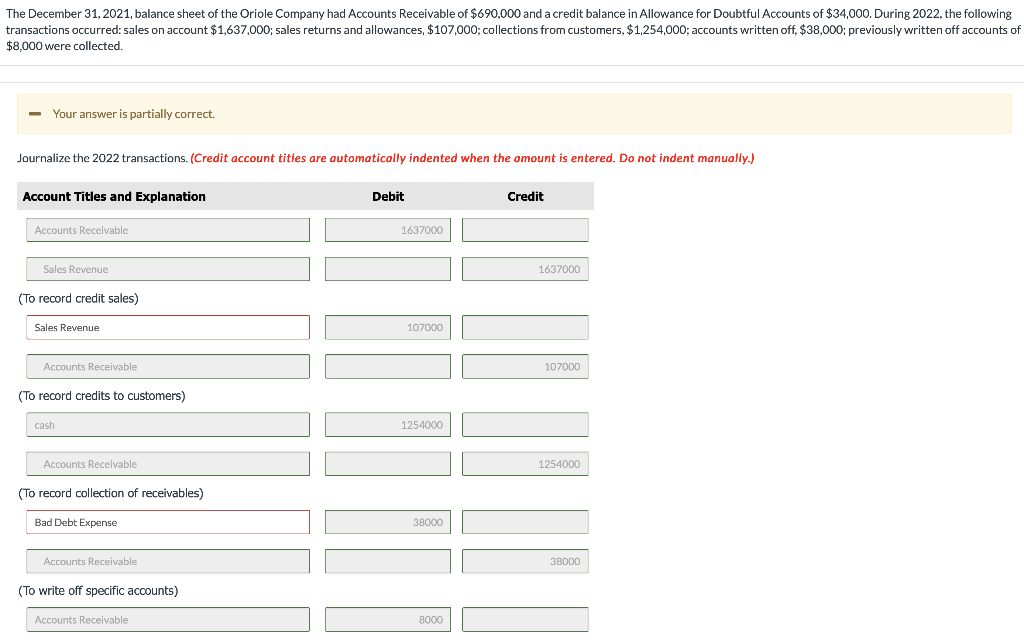1024x642 pixels.
Task: Click the debit field showing 8000
Action: pos(388,620)
